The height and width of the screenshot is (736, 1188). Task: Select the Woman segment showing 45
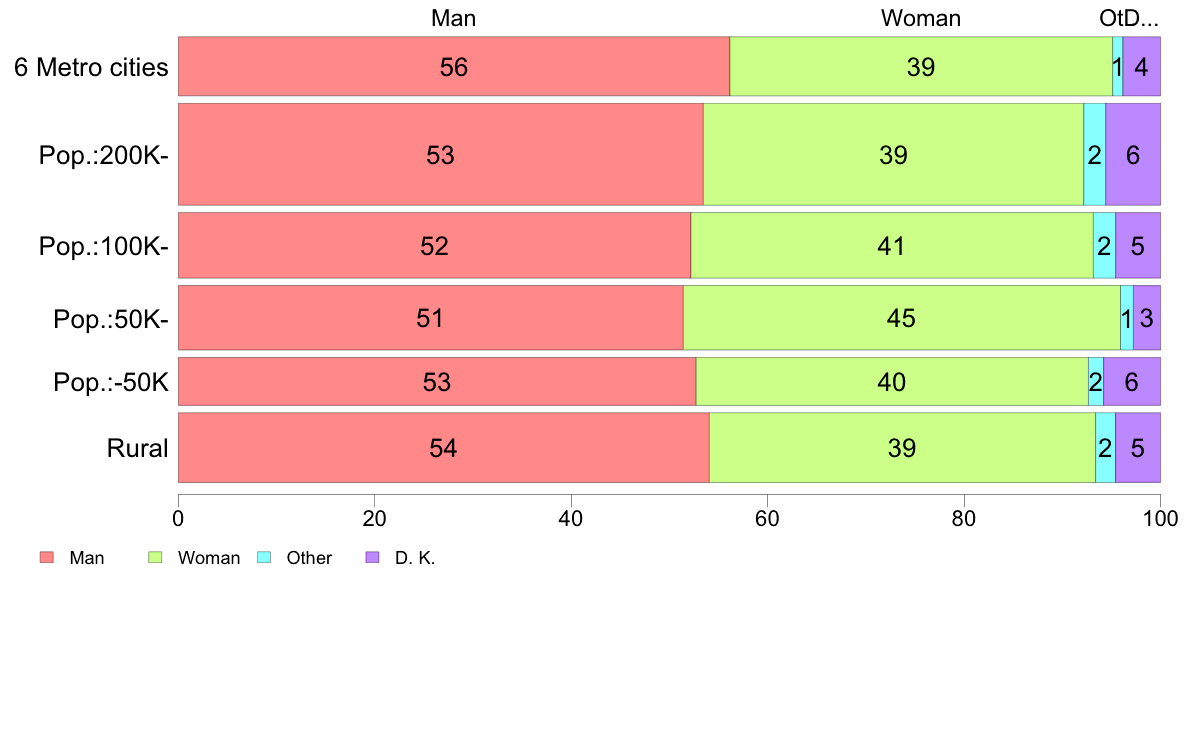(902, 318)
